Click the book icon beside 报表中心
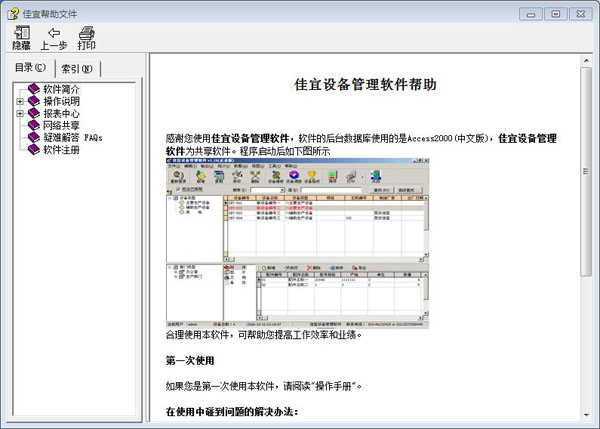Screen dimensions: 600x429 pyautogui.click(x=34, y=113)
